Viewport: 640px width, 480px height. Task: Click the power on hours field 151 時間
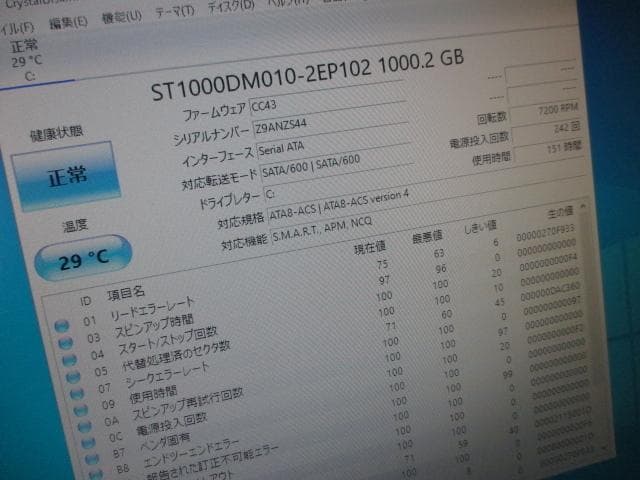(x=548, y=149)
